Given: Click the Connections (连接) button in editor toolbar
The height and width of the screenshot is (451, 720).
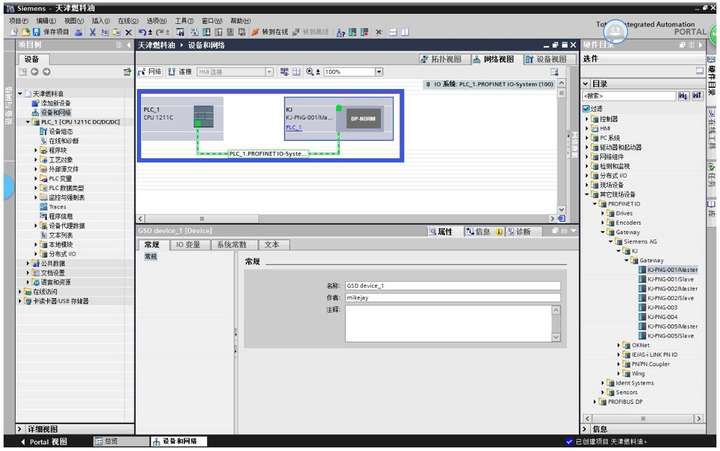Looking at the screenshot, I should coord(180,72).
